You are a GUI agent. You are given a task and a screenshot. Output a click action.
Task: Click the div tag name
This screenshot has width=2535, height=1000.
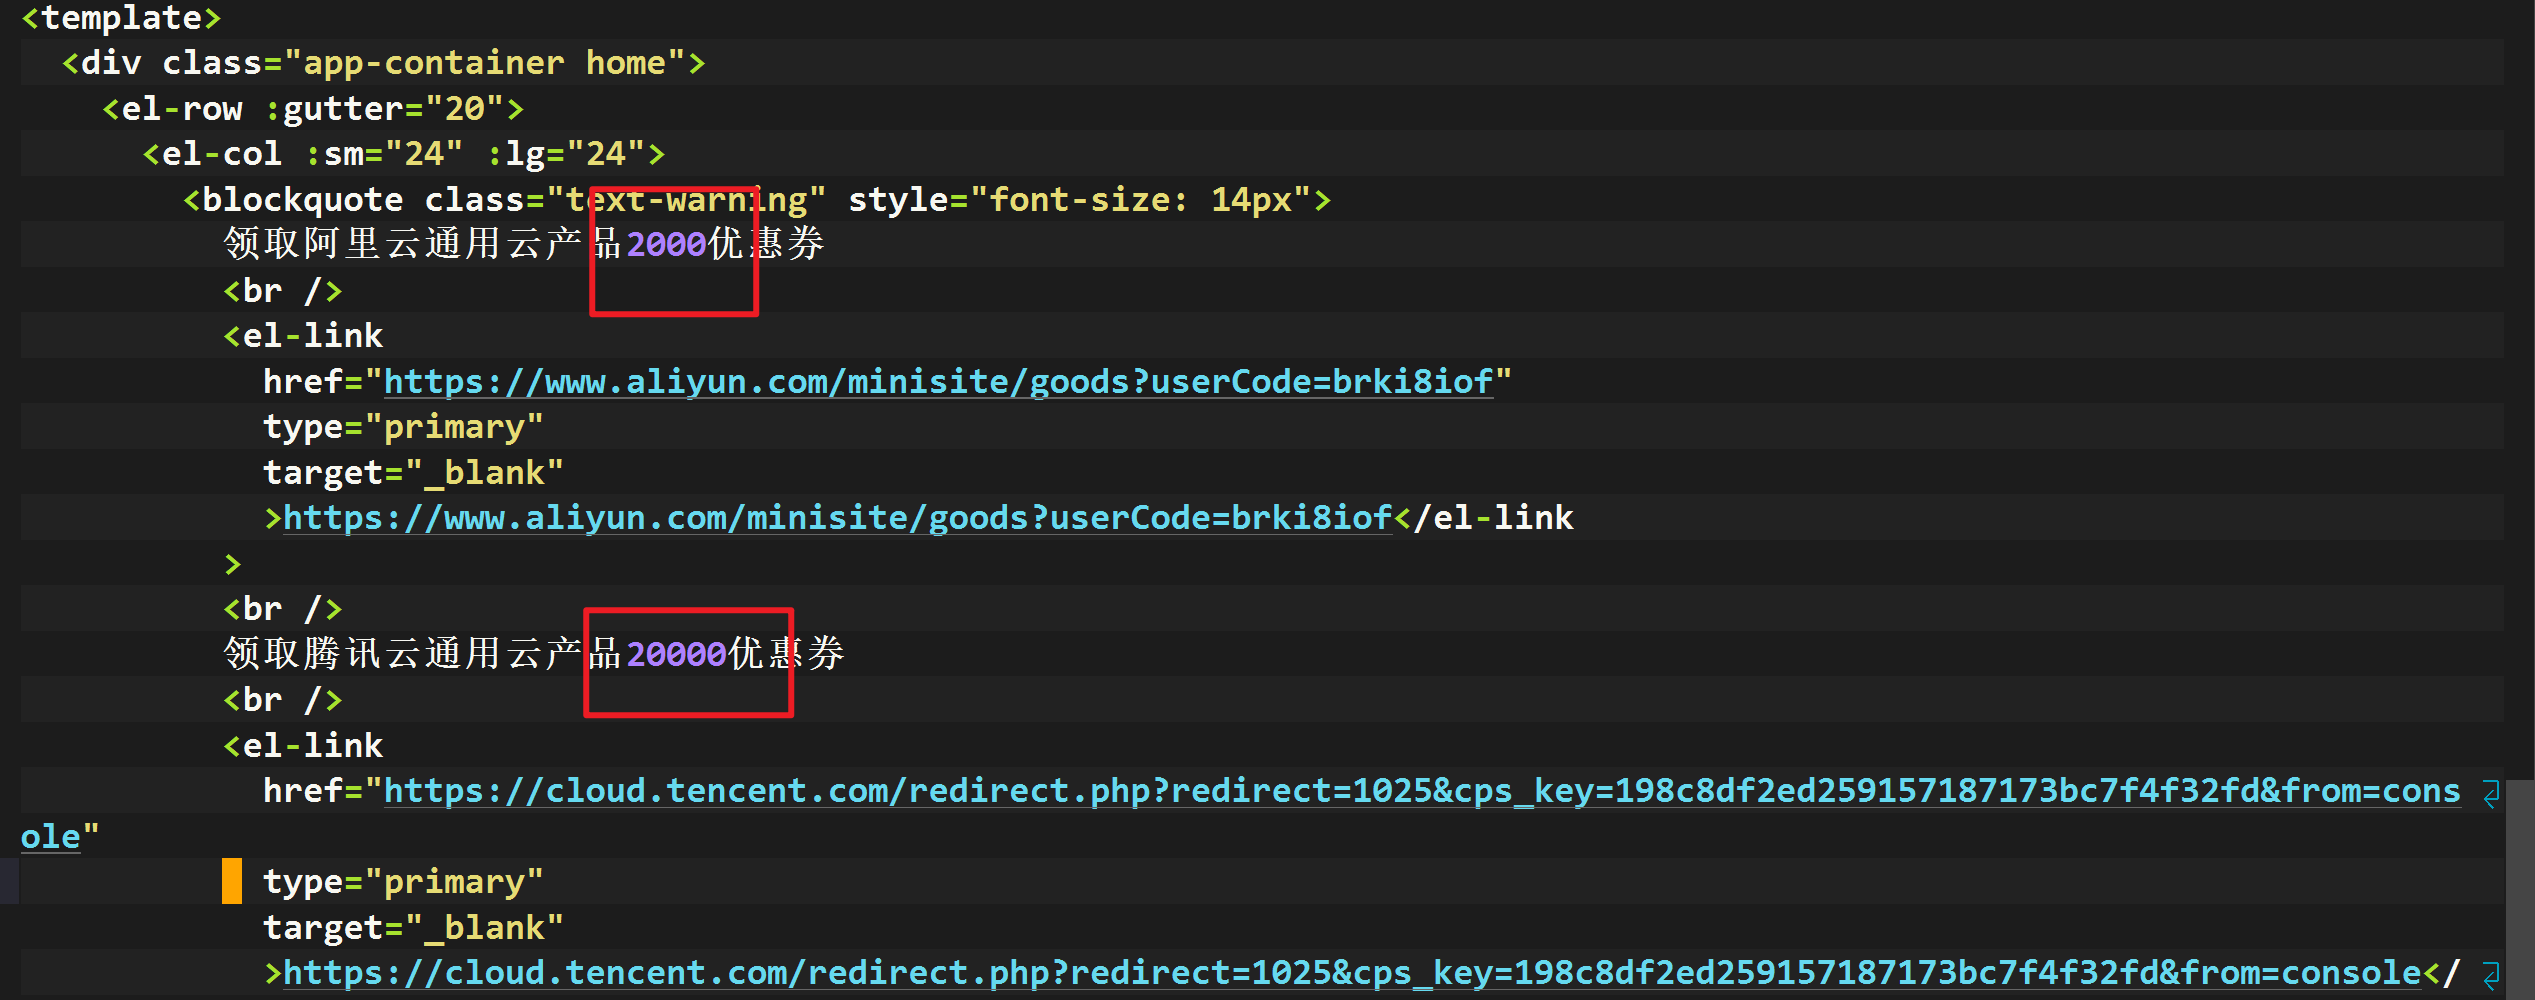tap(111, 63)
